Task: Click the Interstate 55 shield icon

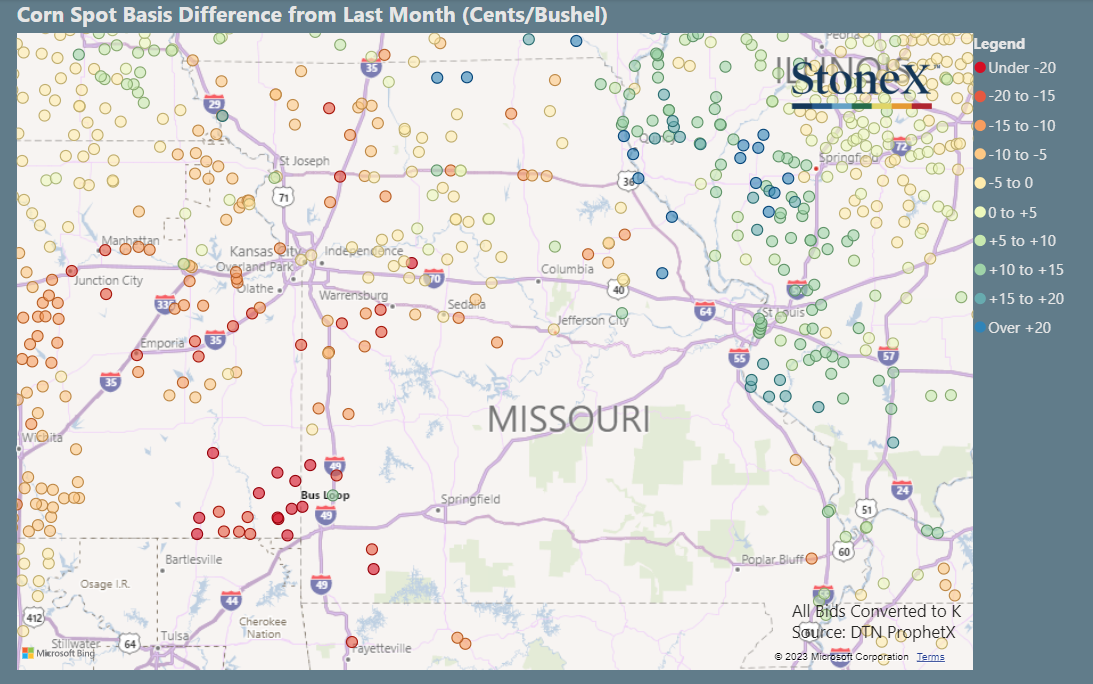Action: click(x=739, y=358)
